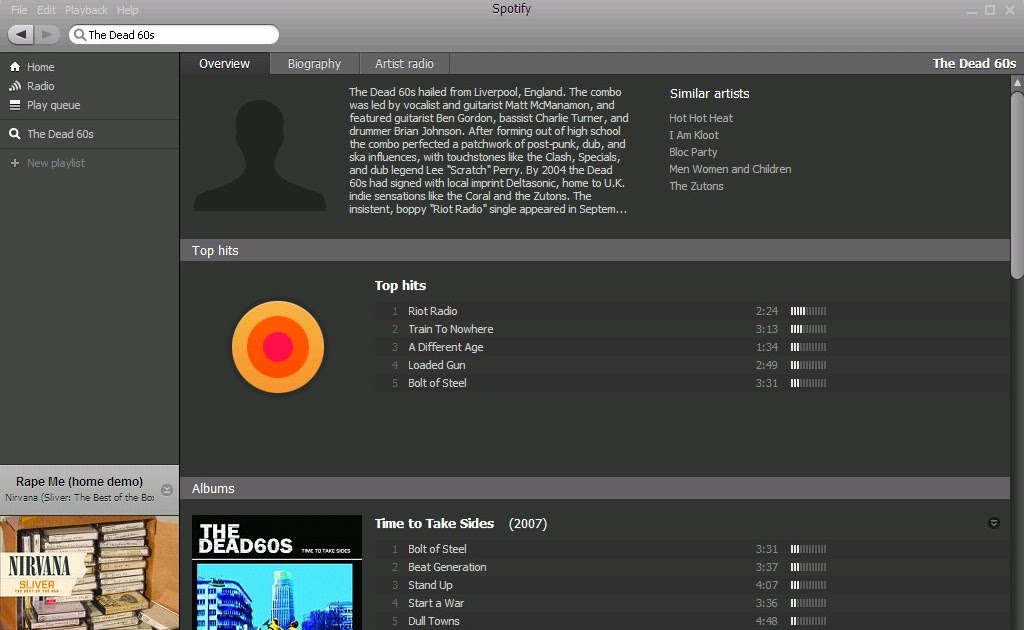Switch to the Artist radio tab
The image size is (1024, 630).
(404, 63)
